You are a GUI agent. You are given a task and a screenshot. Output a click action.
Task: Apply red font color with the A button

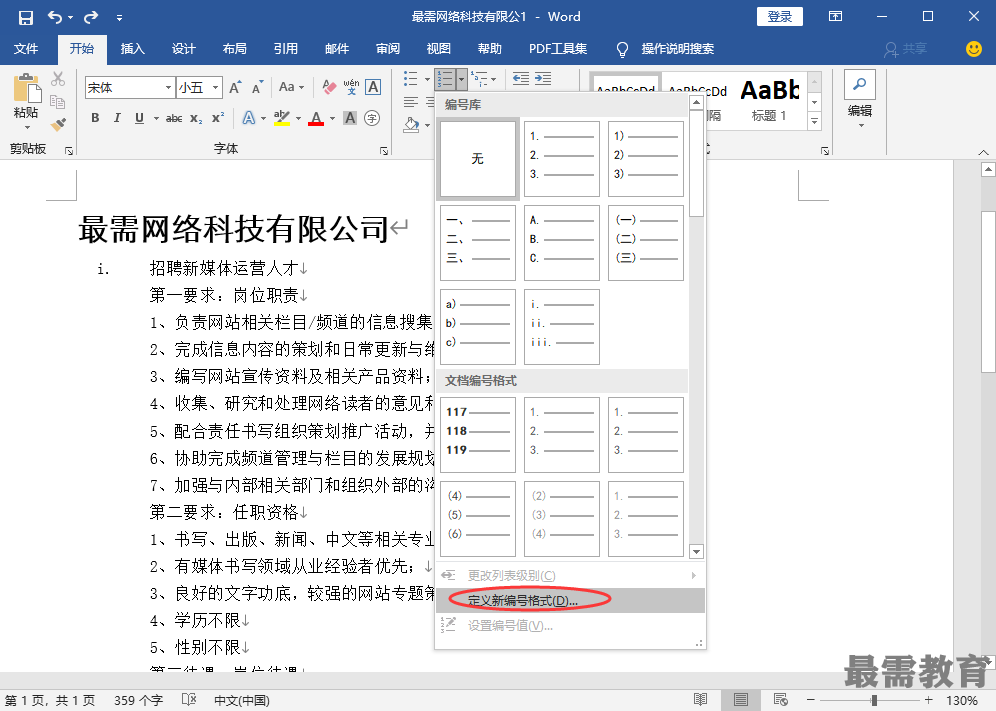tap(316, 118)
